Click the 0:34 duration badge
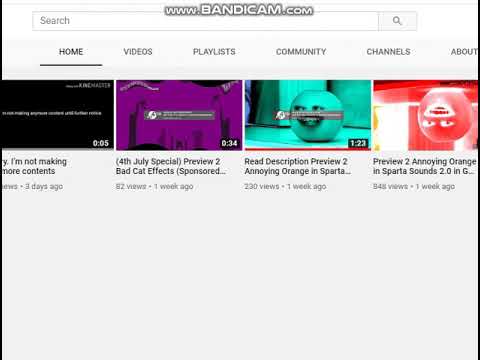Screen dimensions: 480x360 click(229, 143)
